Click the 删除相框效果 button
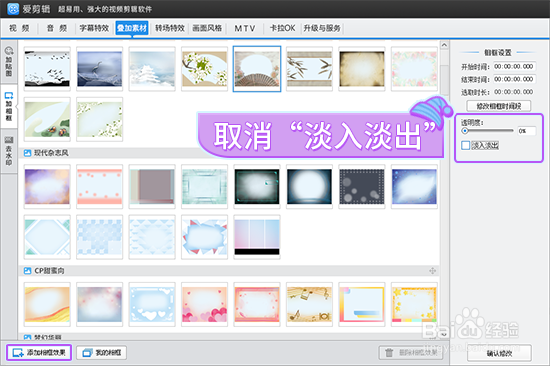This screenshot has height=366, width=550. (411, 353)
